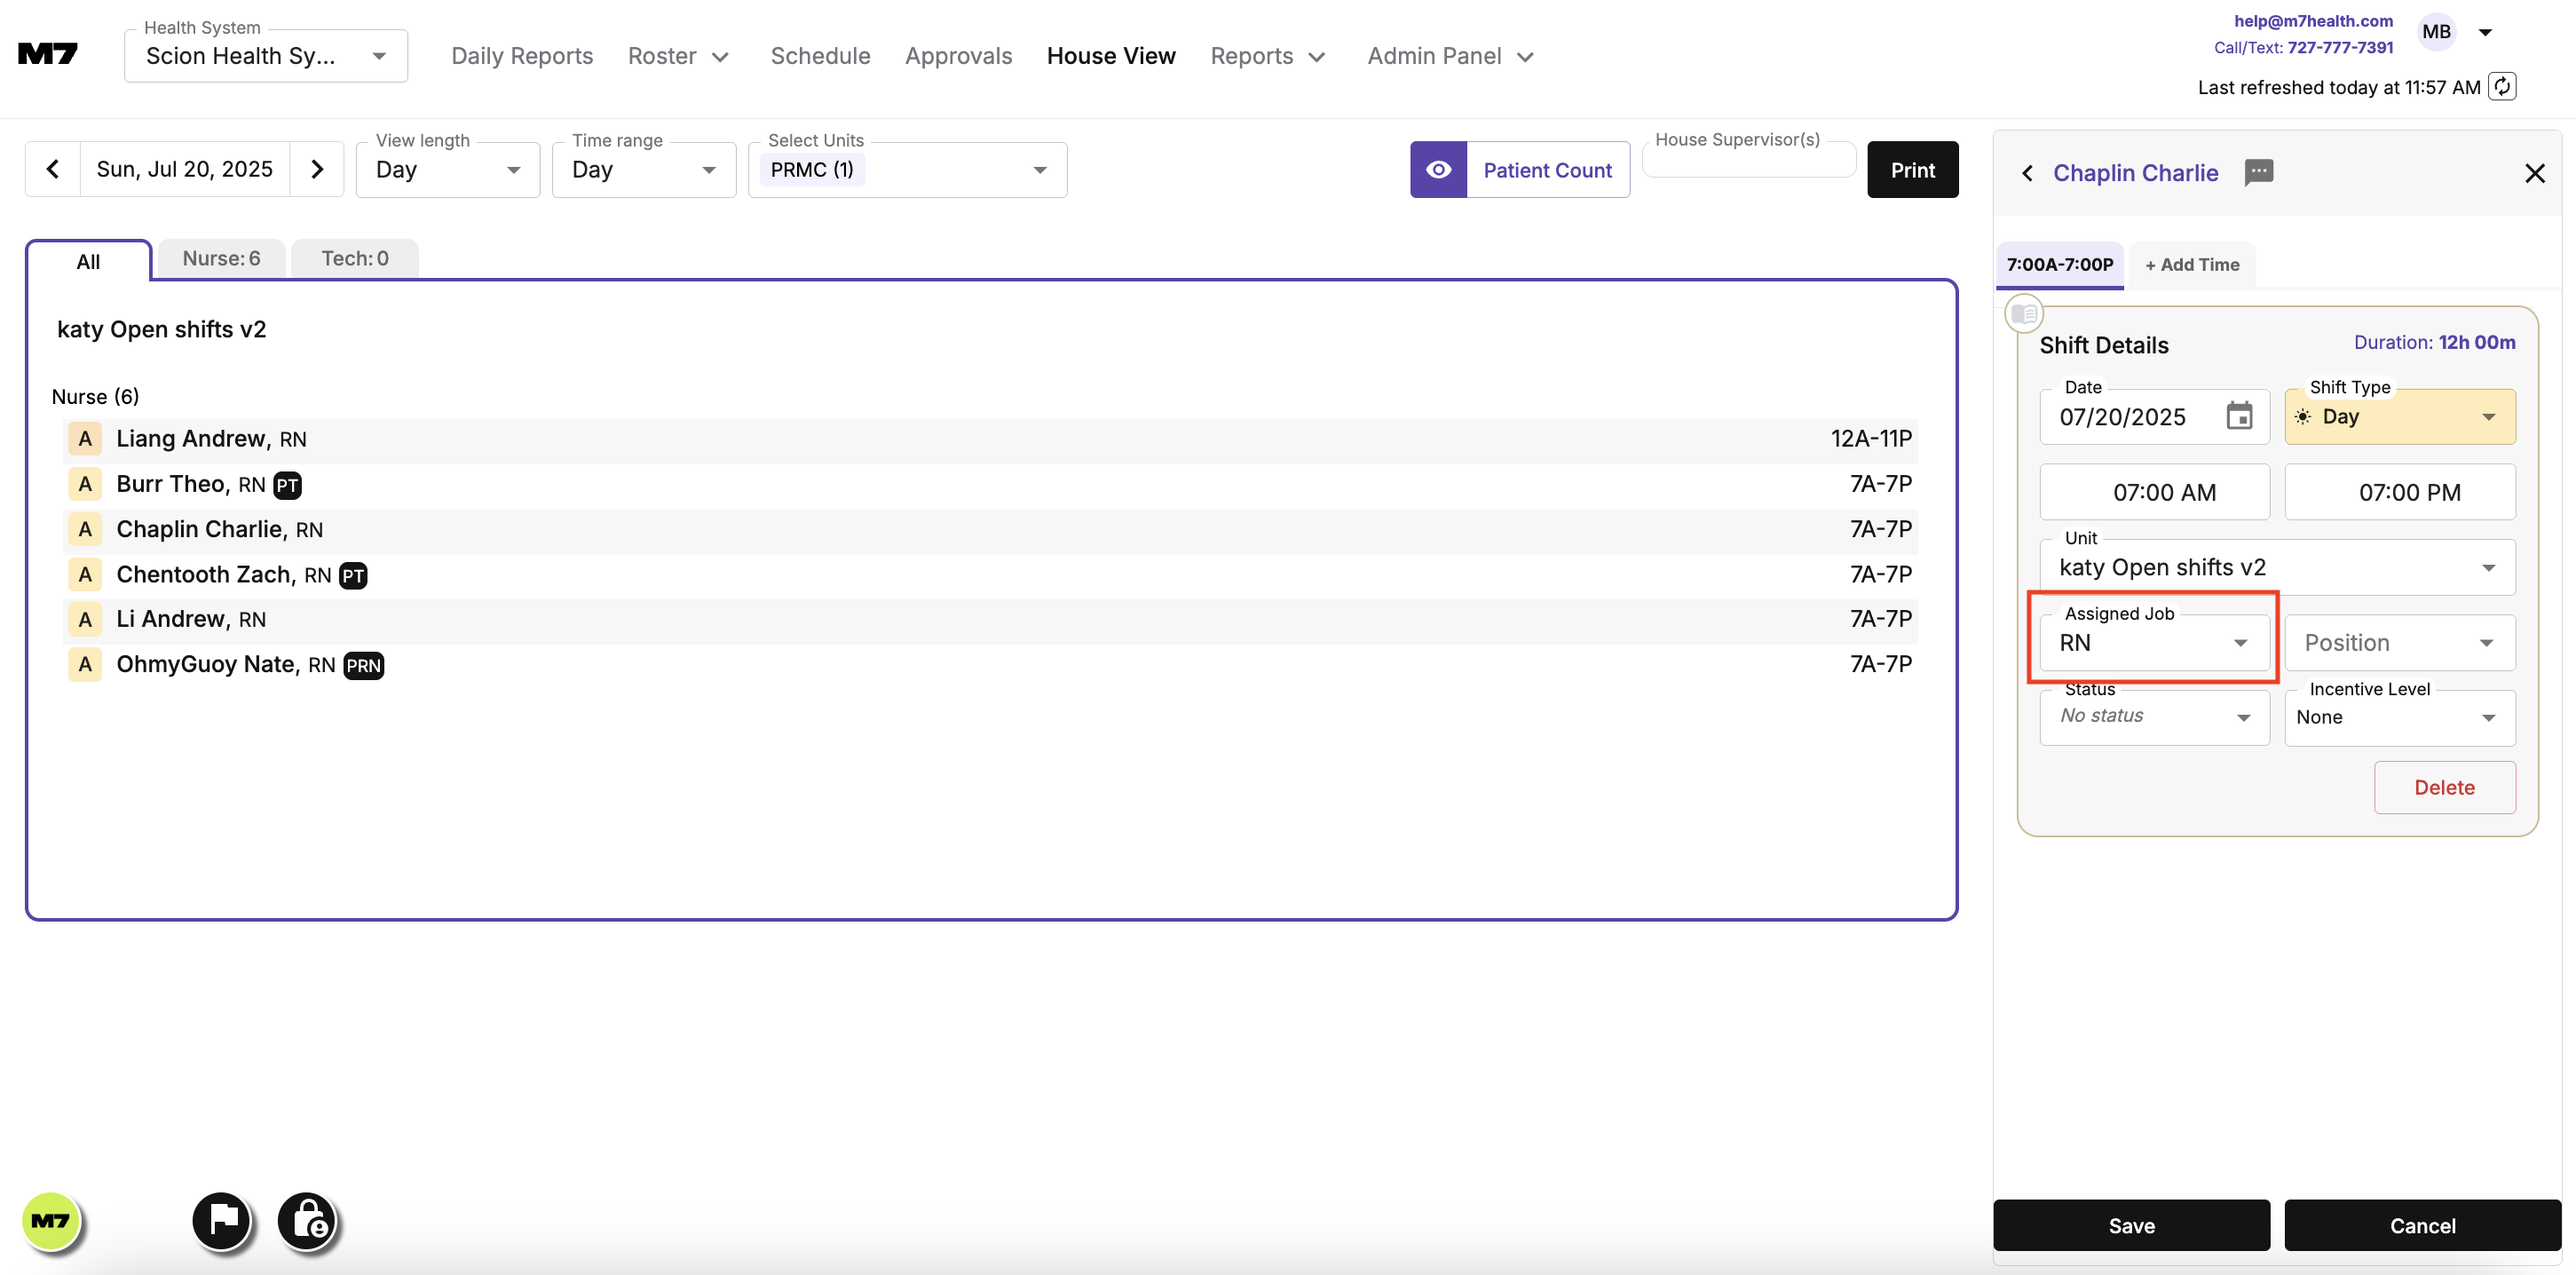This screenshot has height=1275, width=2576.
Task: Expand the Assigned Job dropdown
Action: click(x=2242, y=643)
